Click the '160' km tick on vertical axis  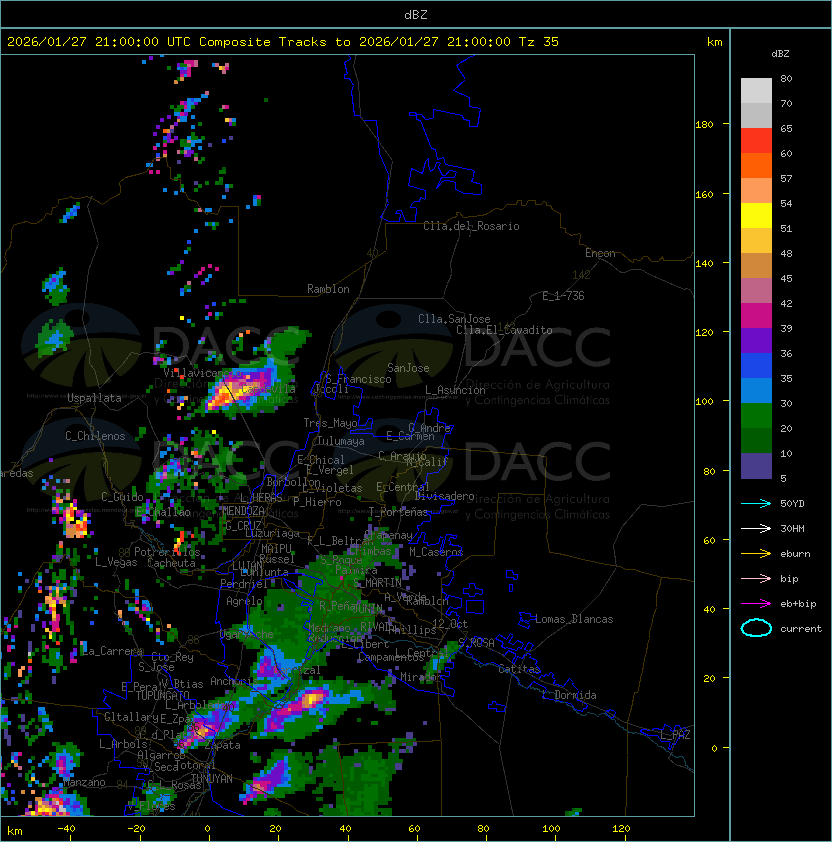(x=704, y=194)
